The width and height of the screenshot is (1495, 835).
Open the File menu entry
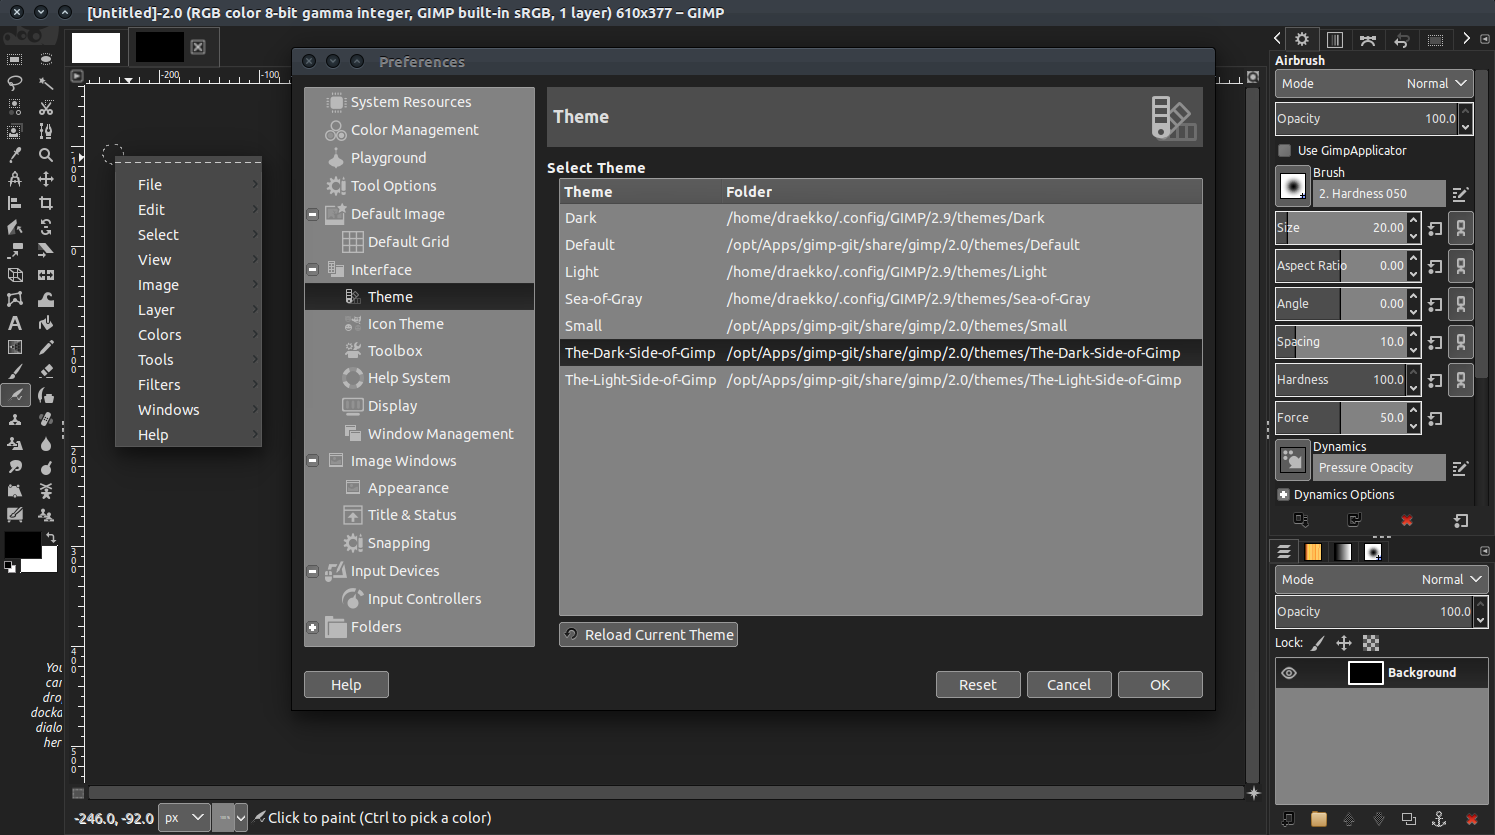pos(188,185)
